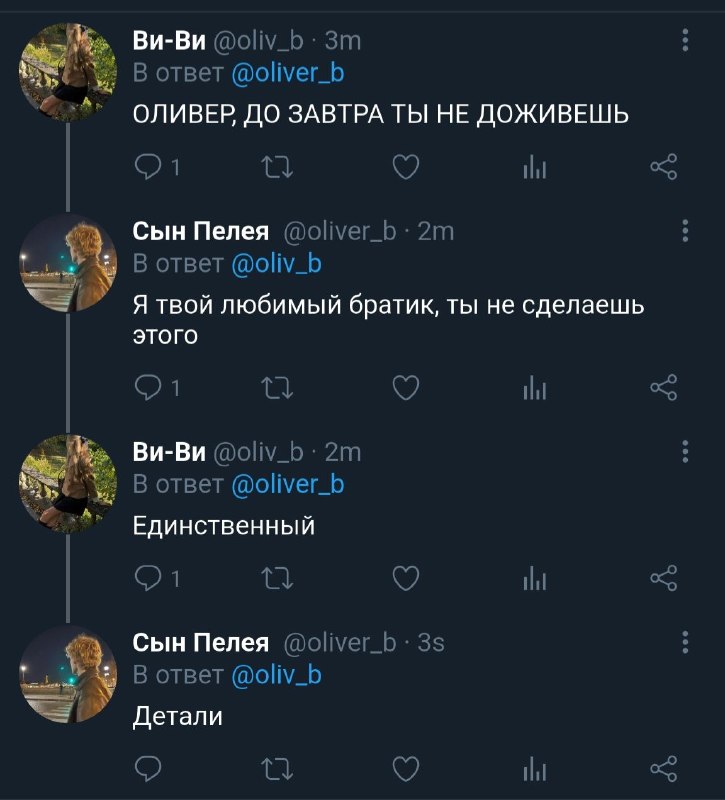Open @oliv_b mention in 'Детали' reply
This screenshot has height=800, width=725.
[x=277, y=675]
